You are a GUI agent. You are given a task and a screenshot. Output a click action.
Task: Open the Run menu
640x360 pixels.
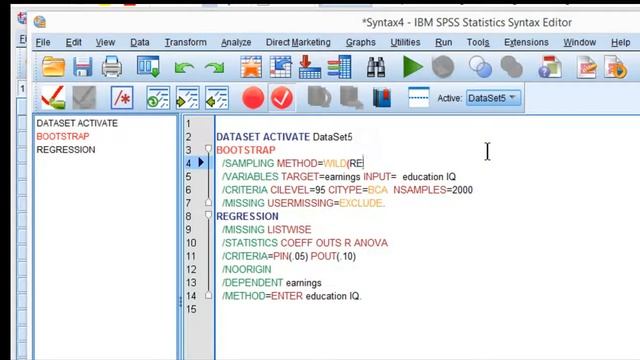tap(444, 42)
